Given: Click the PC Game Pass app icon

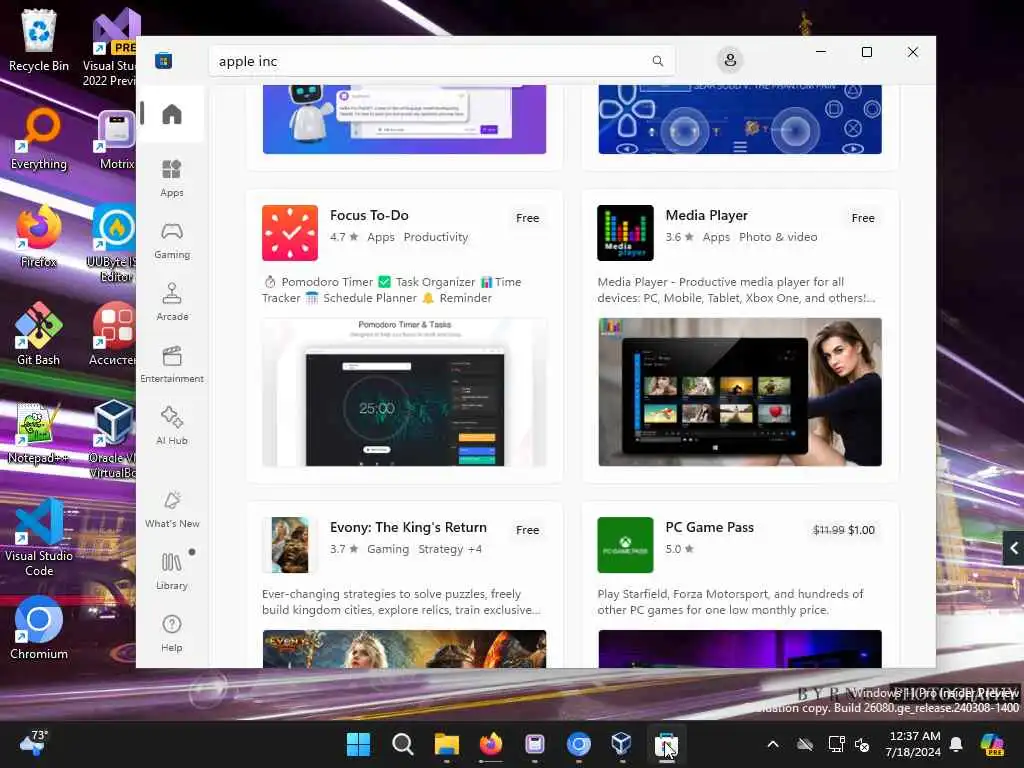Looking at the screenshot, I should click(625, 545).
